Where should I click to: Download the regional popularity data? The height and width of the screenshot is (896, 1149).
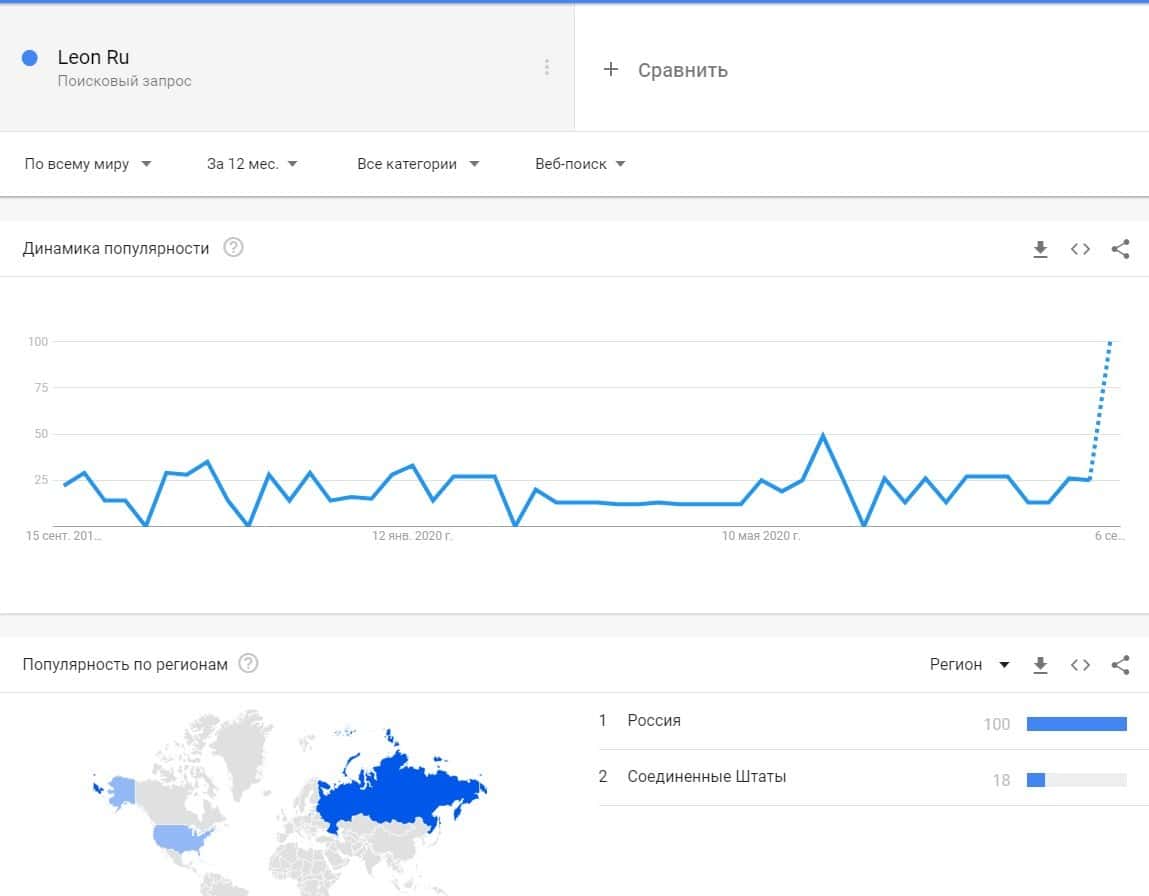point(1040,665)
